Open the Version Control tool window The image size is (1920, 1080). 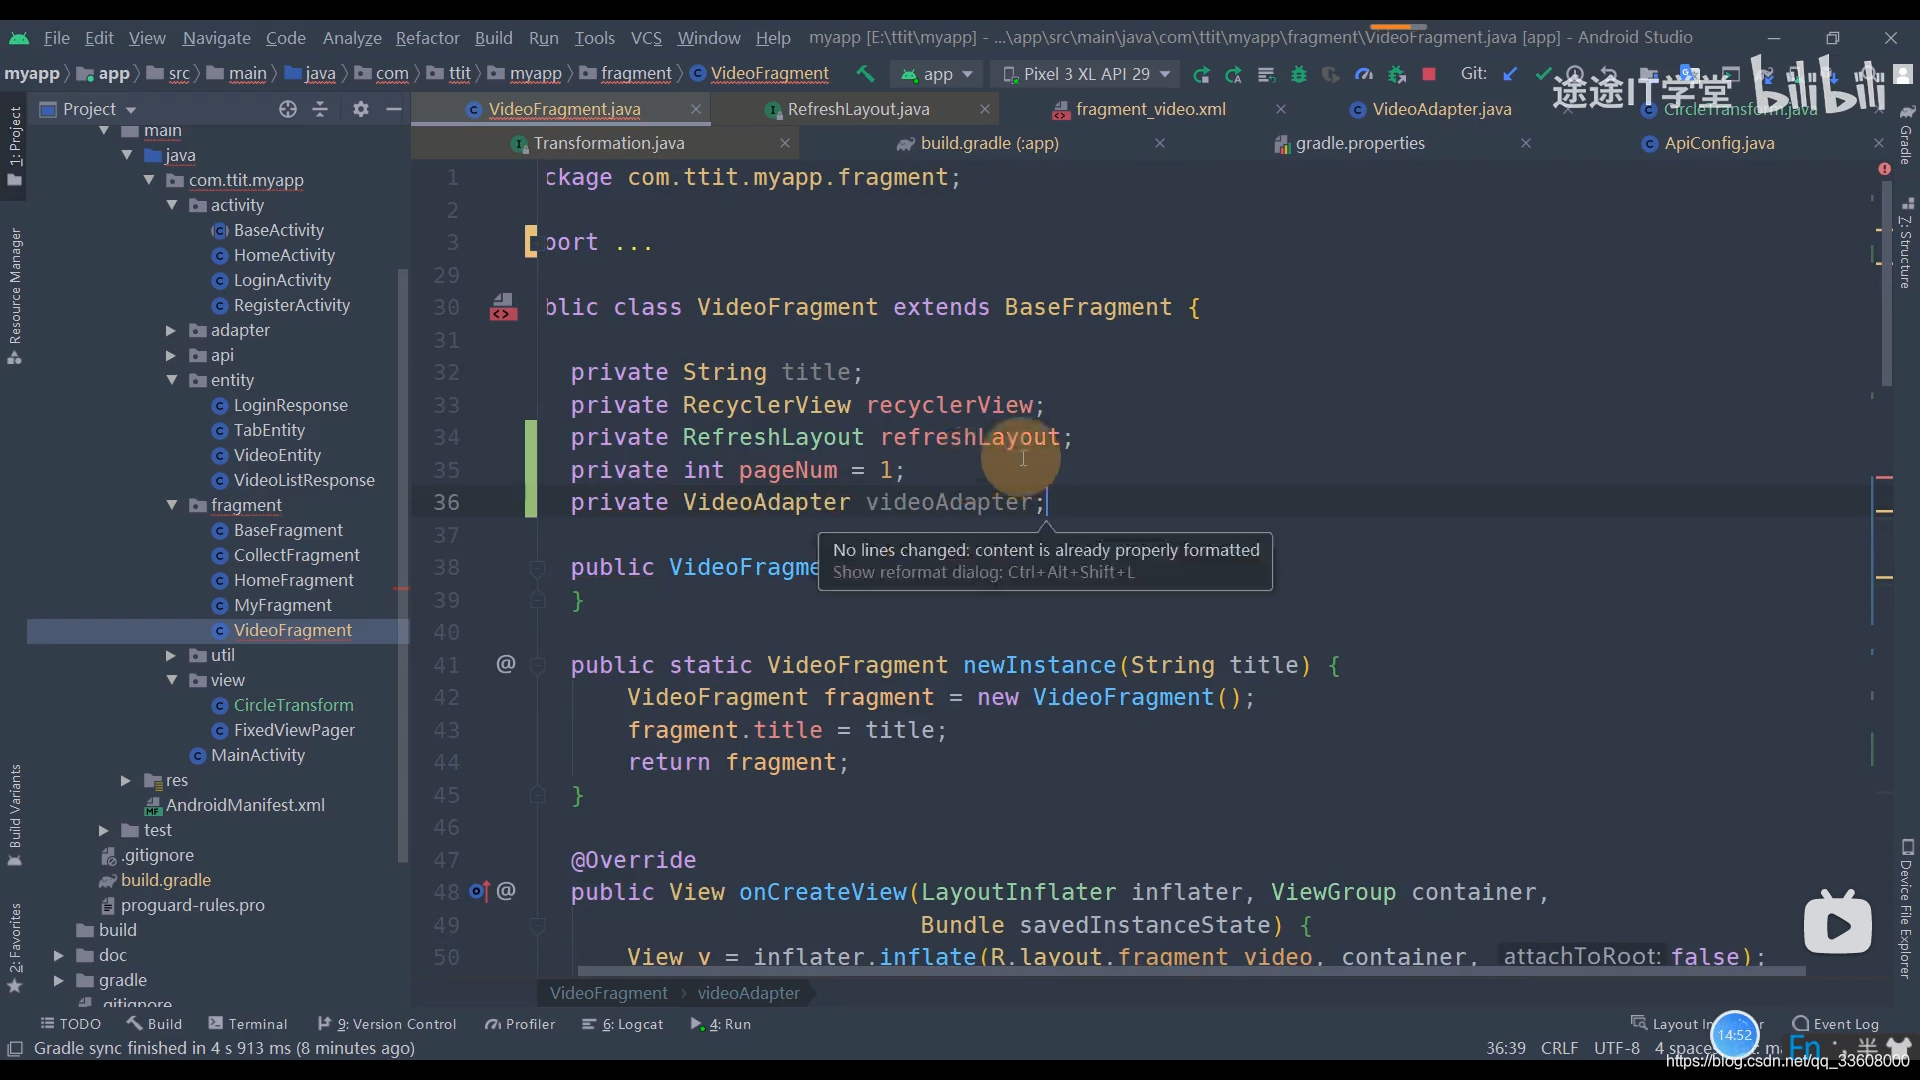pyautogui.click(x=387, y=1024)
